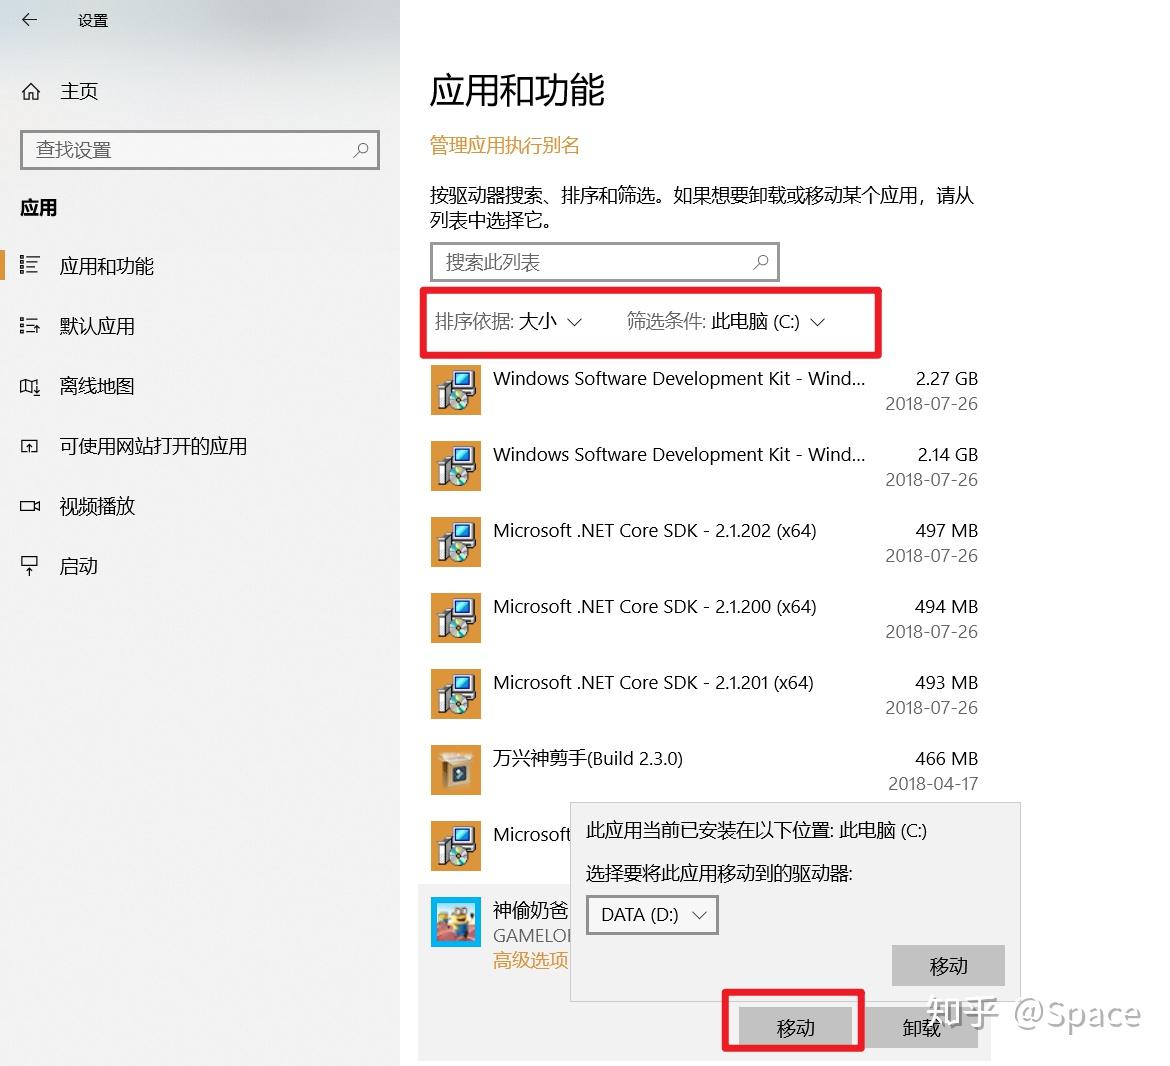1170x1066 pixels.
Task: Open the 筛选条件: 此电脑 (C:) filter dropdown
Action: tap(726, 322)
